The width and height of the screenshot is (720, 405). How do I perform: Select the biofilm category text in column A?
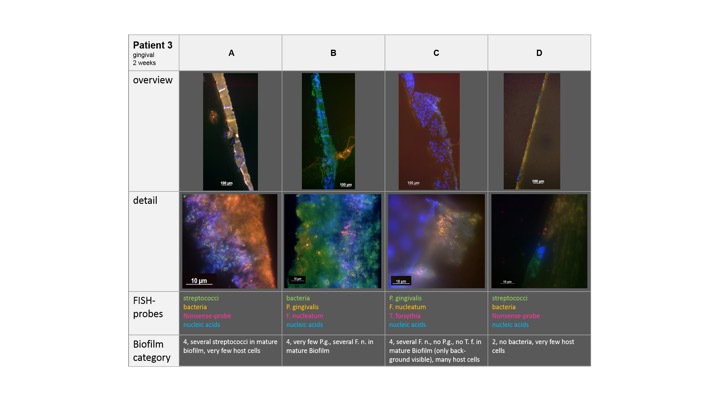pyautogui.click(x=230, y=346)
